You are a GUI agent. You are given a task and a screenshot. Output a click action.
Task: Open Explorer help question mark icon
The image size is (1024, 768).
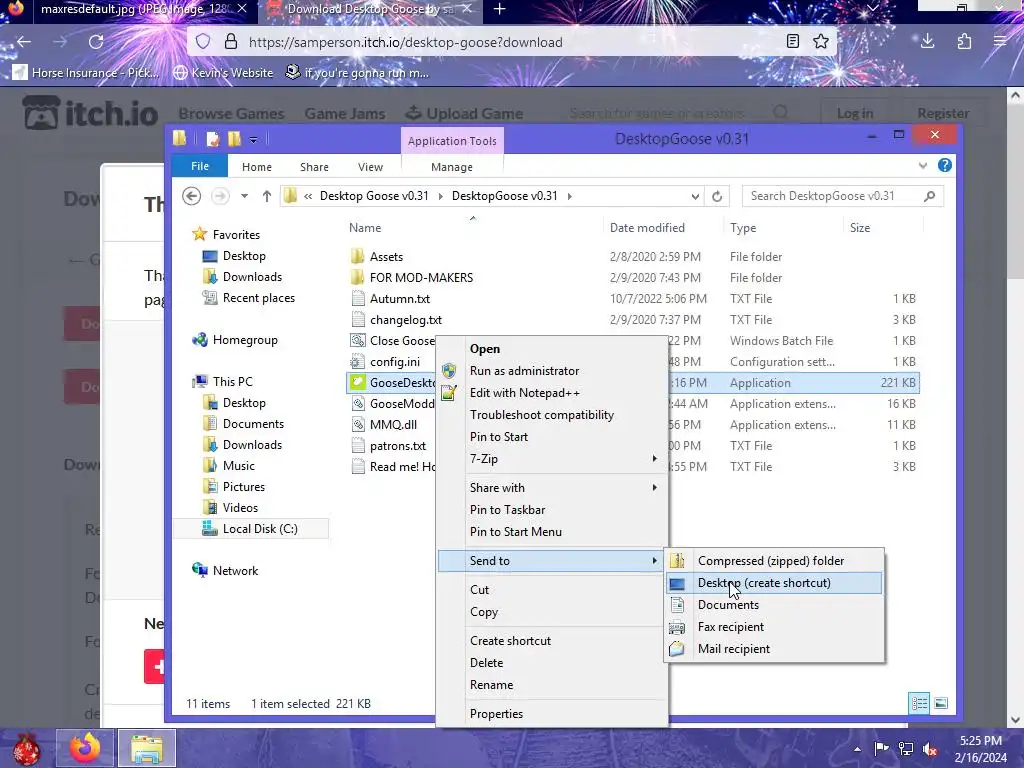pos(944,165)
